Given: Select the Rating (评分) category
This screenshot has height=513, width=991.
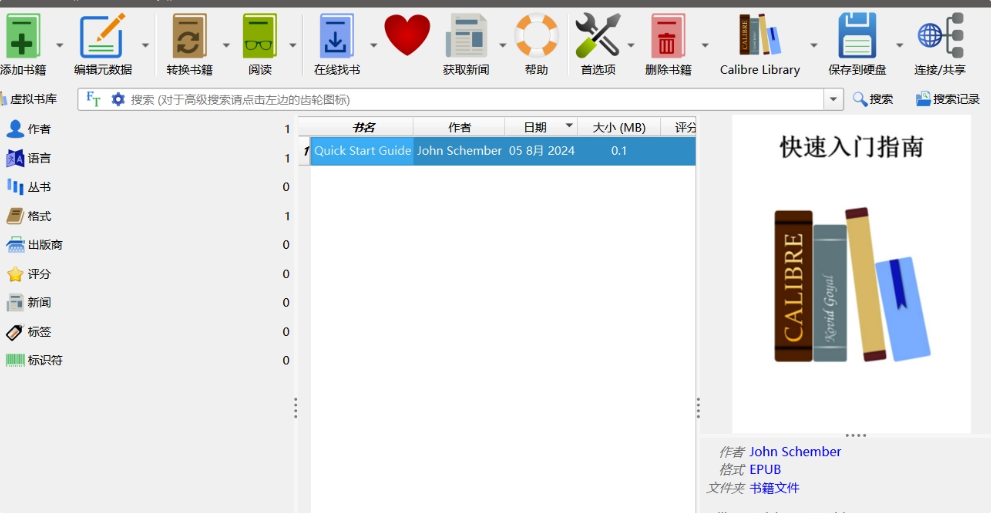Looking at the screenshot, I should tap(147, 274).
